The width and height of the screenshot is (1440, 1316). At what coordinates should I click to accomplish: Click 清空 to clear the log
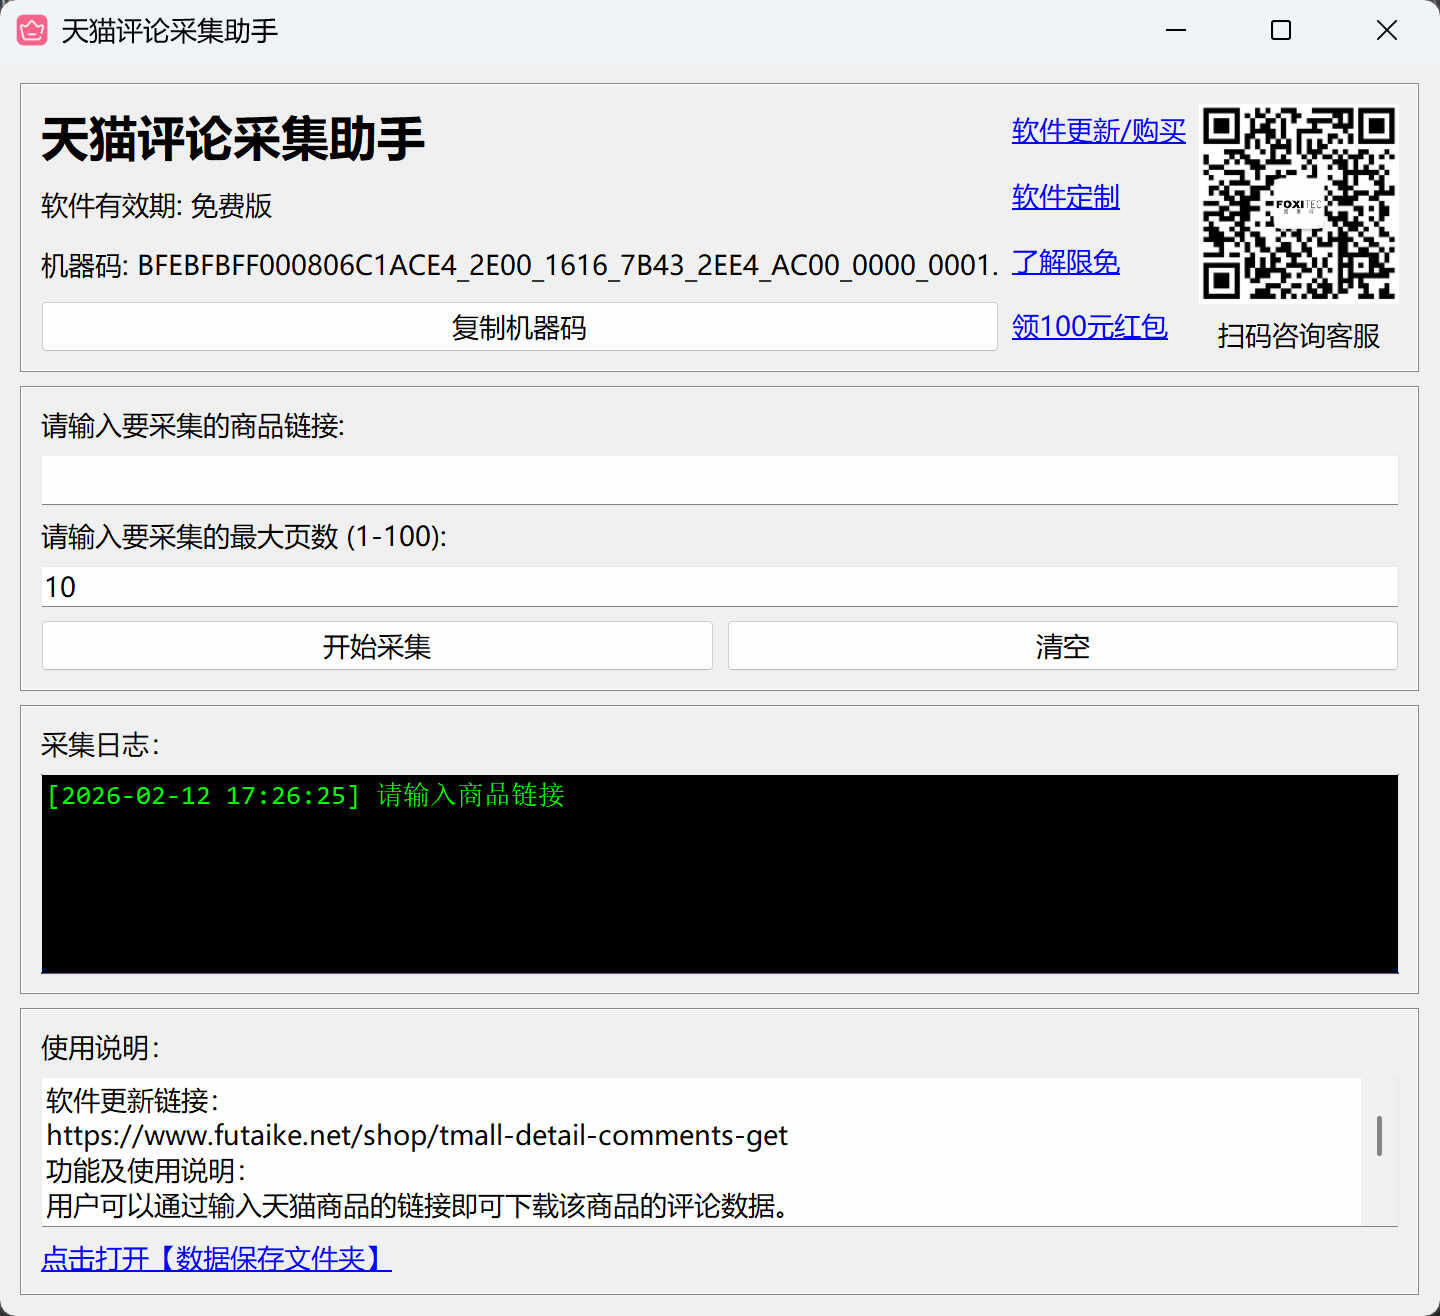pyautogui.click(x=1062, y=646)
